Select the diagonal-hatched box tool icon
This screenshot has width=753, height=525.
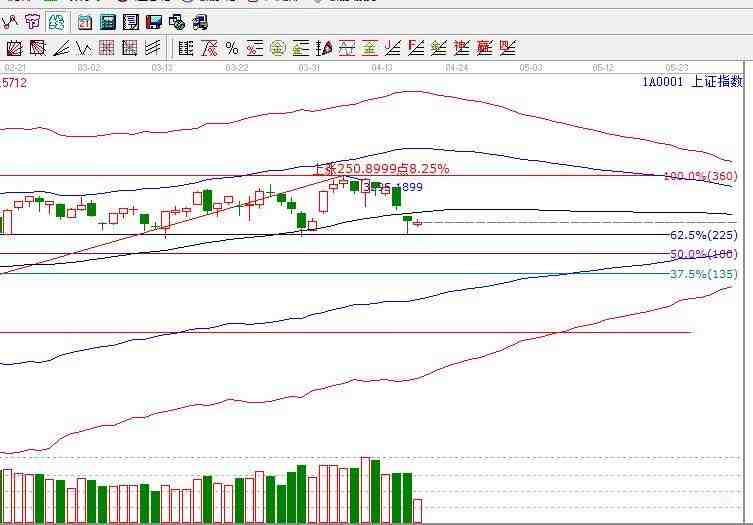[37, 48]
